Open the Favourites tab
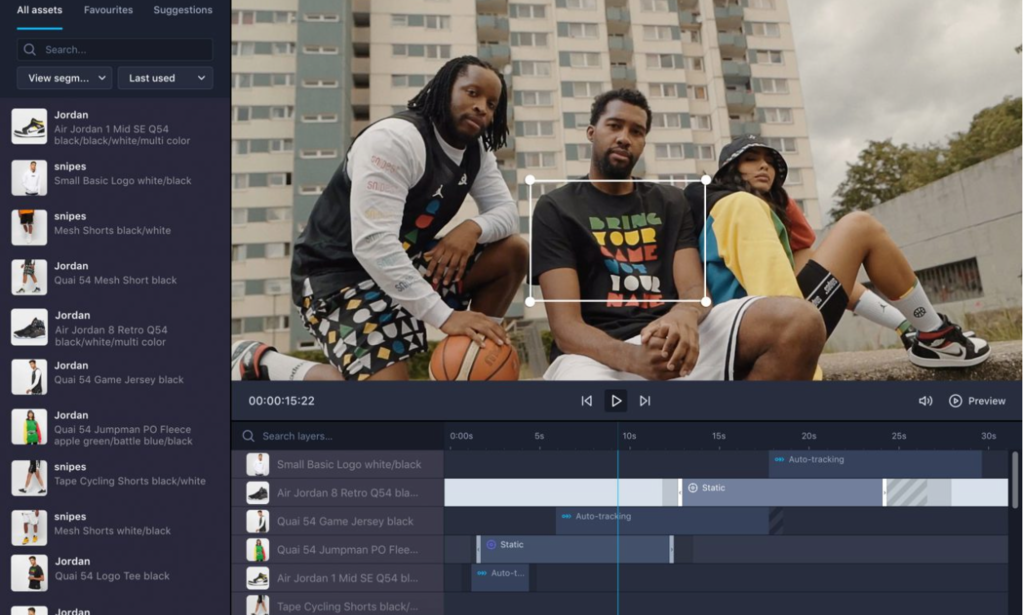 [x=108, y=10]
